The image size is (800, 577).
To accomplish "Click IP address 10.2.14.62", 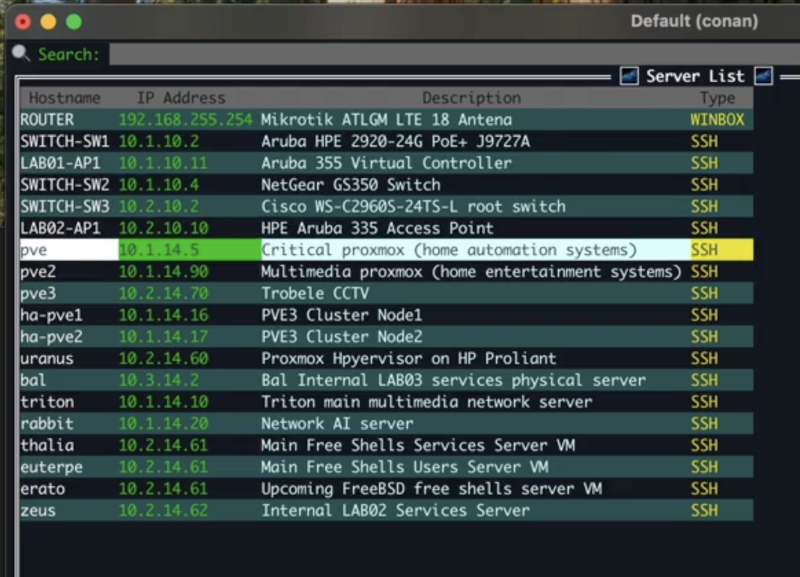I will 164,511.
